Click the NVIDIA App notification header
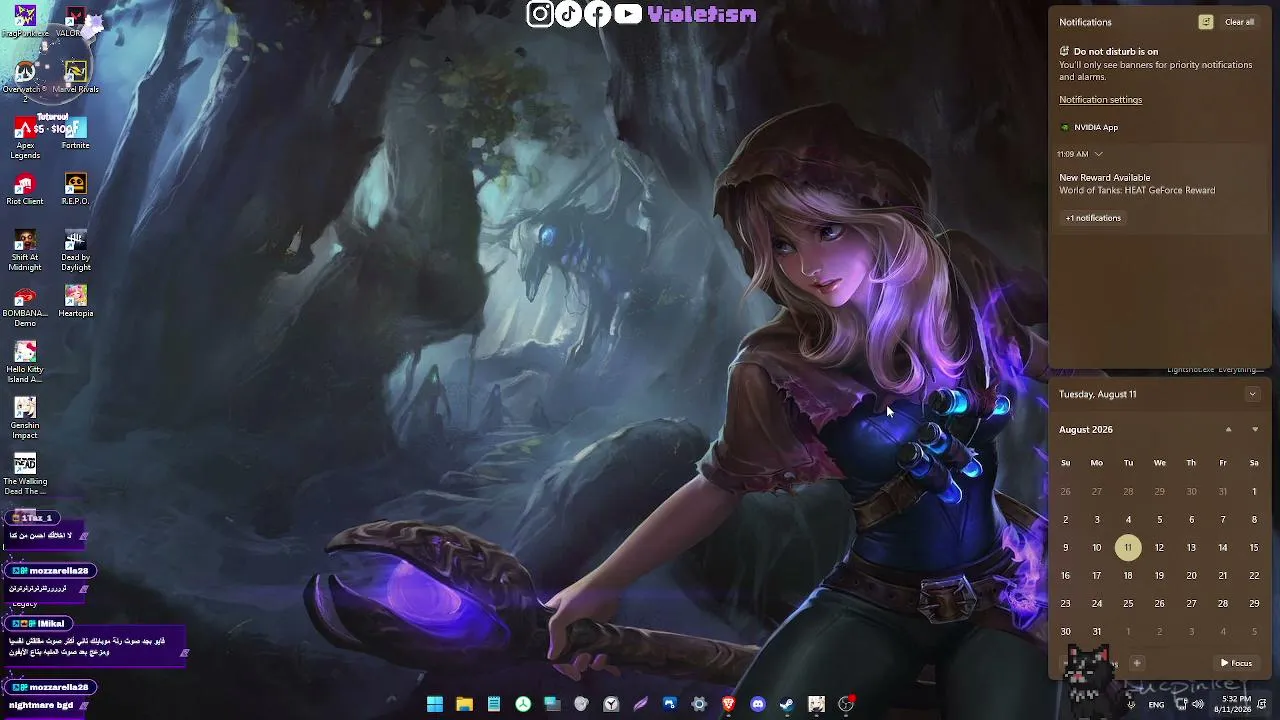The image size is (1280, 720). pos(1089,128)
